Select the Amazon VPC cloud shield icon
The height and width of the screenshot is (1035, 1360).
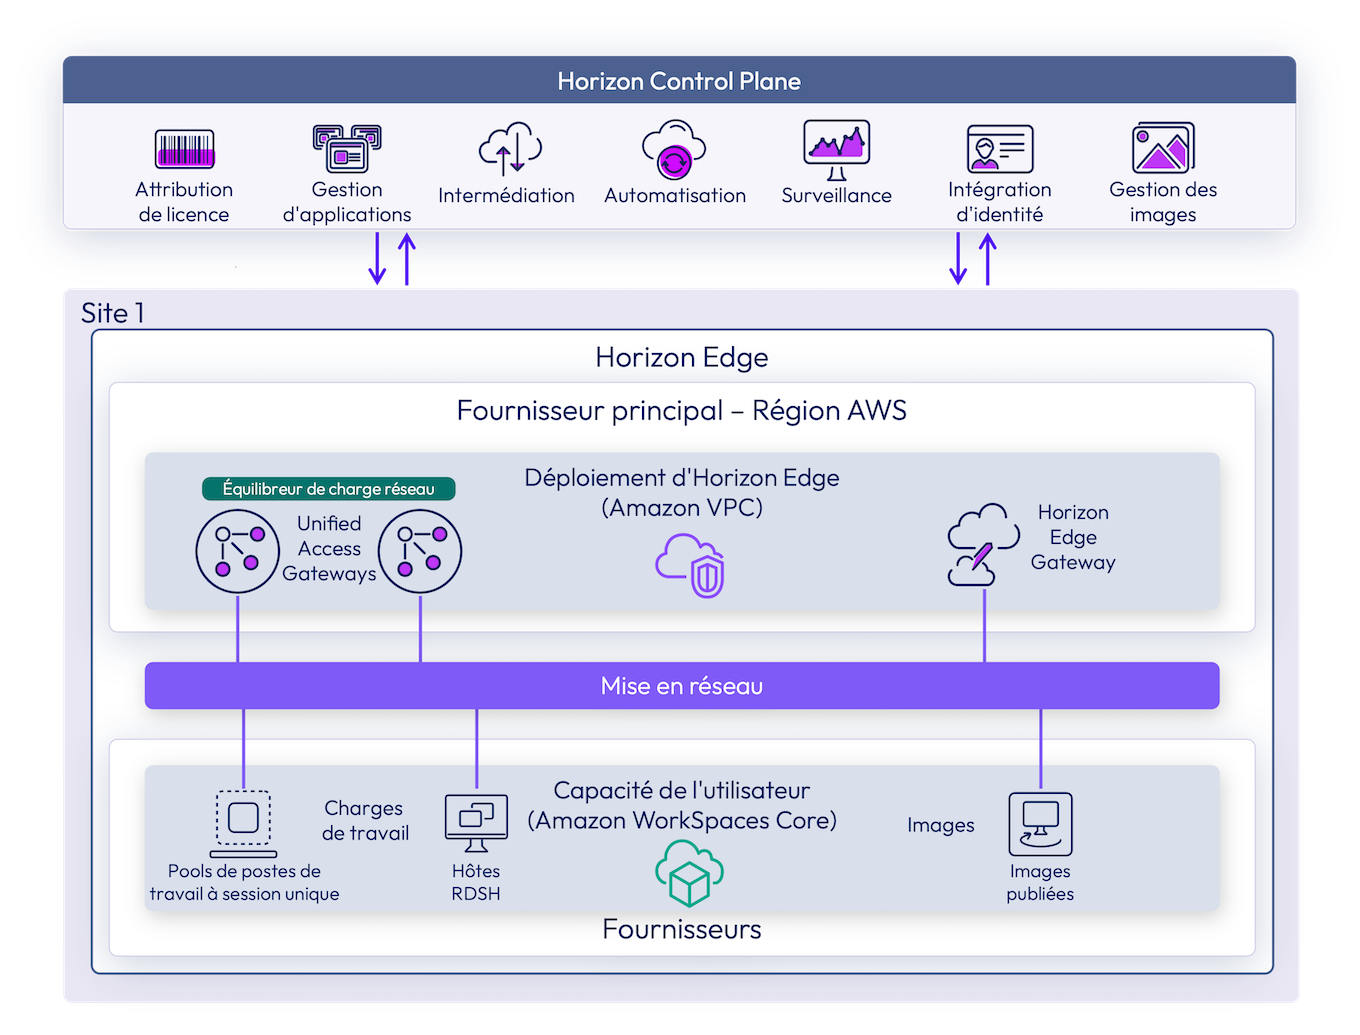[x=690, y=565]
